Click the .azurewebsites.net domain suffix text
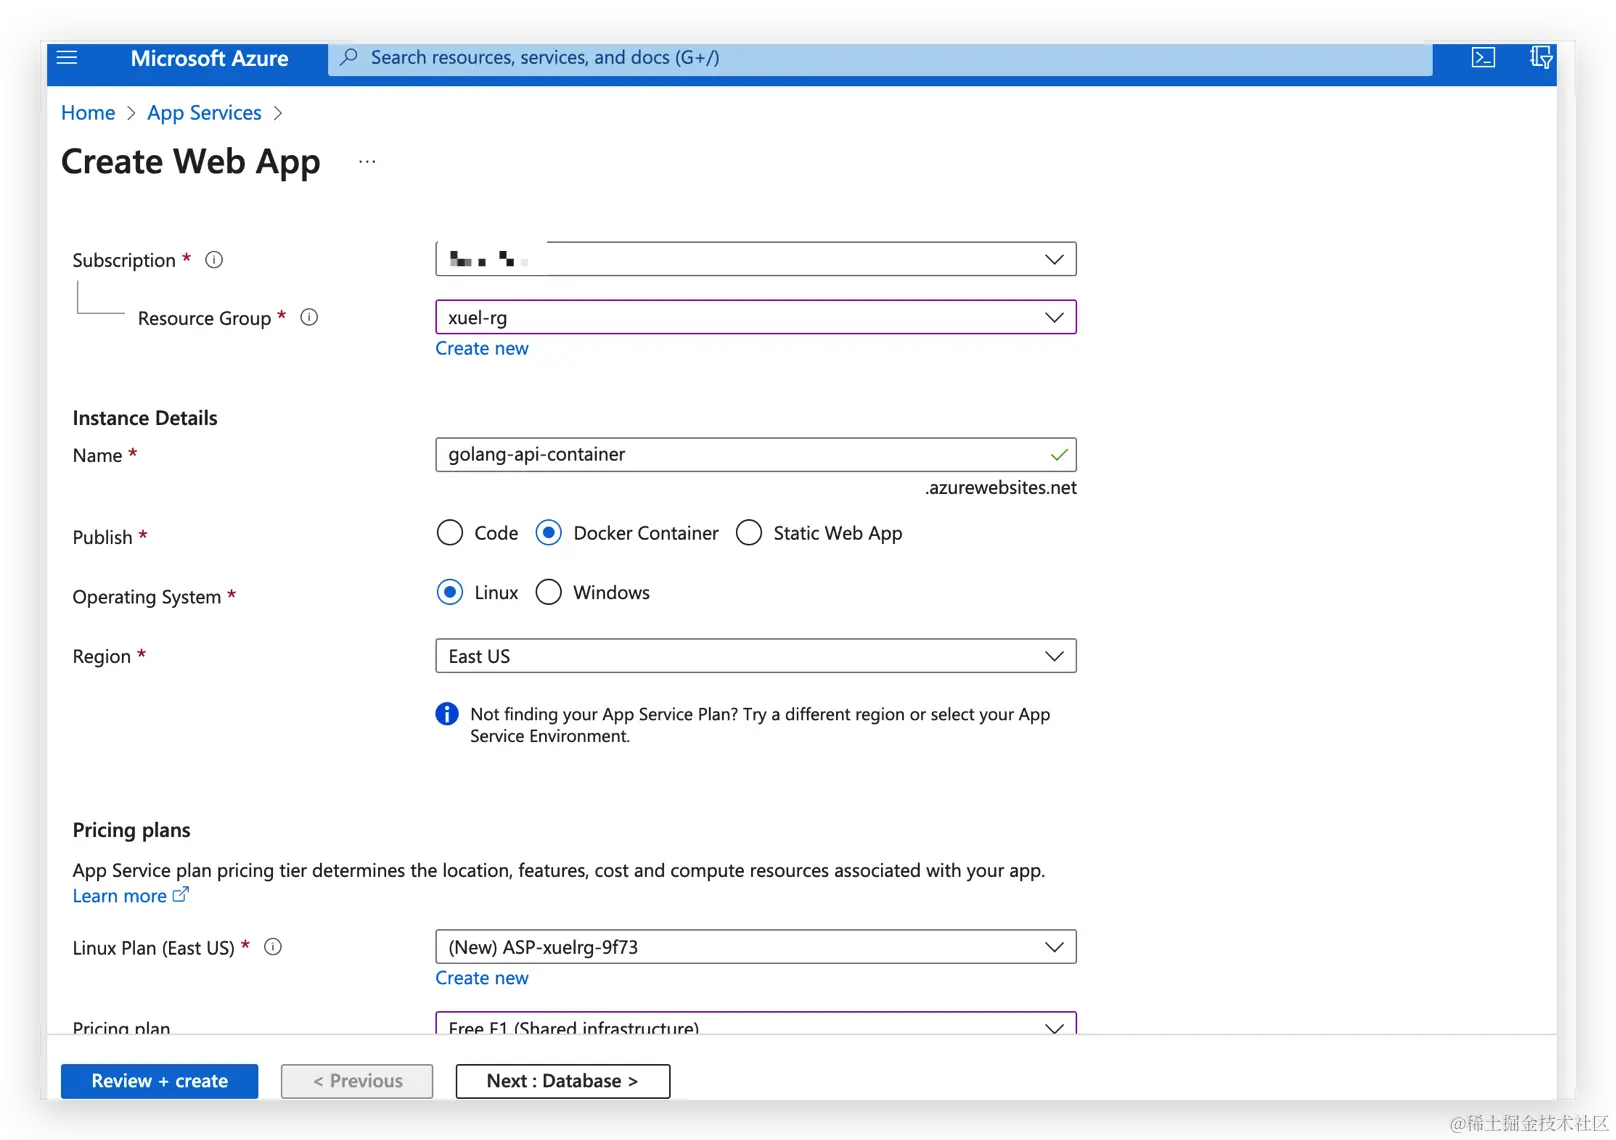Screen dimensions: 1616x1140 1001,488
